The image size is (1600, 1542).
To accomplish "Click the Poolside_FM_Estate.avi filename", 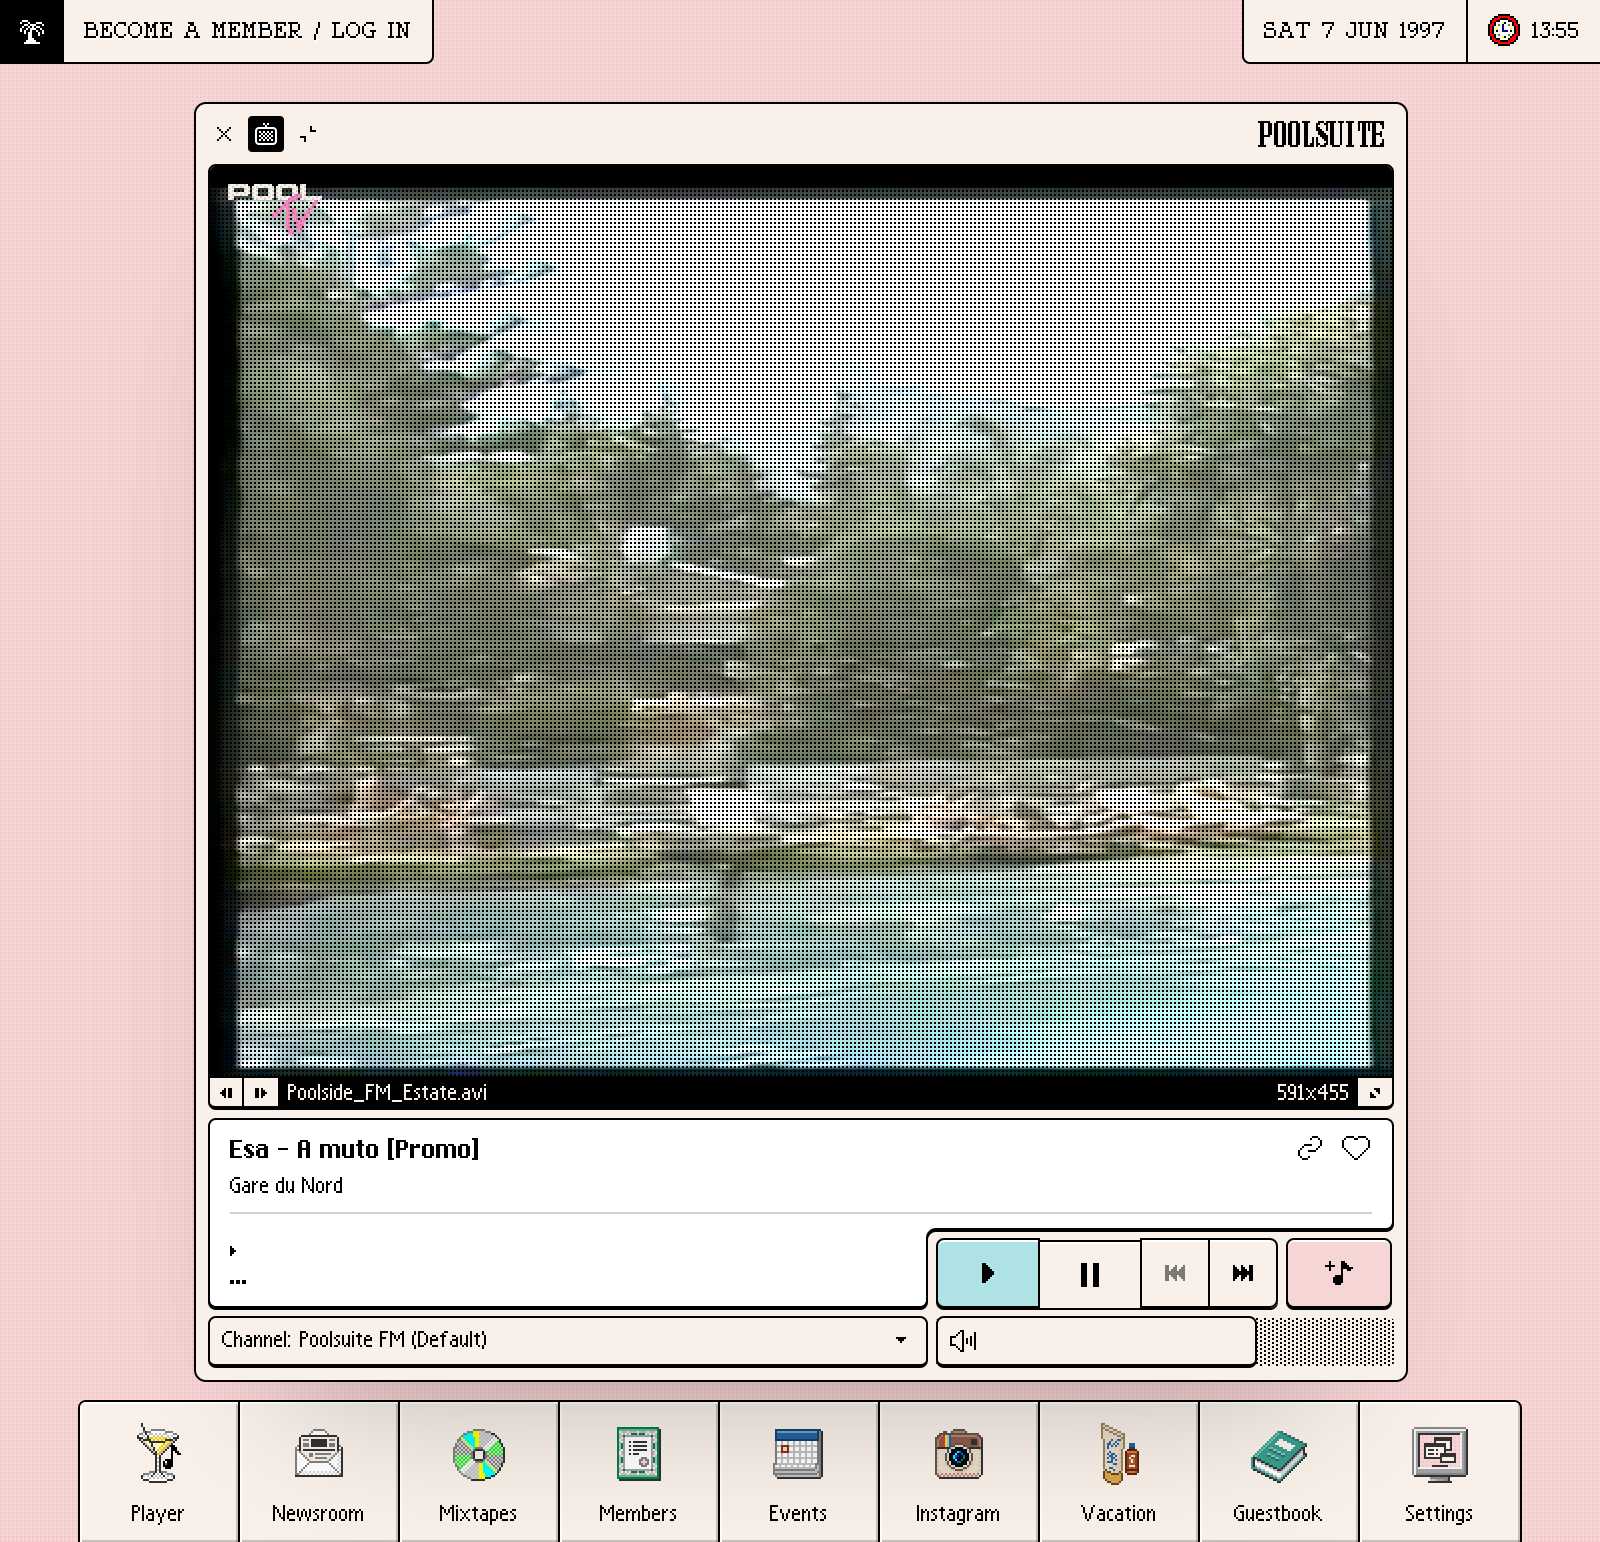I will click(387, 1092).
